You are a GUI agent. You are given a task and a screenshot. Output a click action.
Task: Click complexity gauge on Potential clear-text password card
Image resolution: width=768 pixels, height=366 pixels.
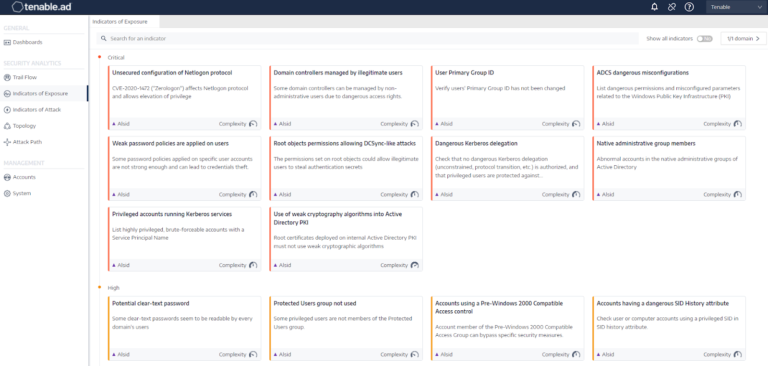coord(253,354)
